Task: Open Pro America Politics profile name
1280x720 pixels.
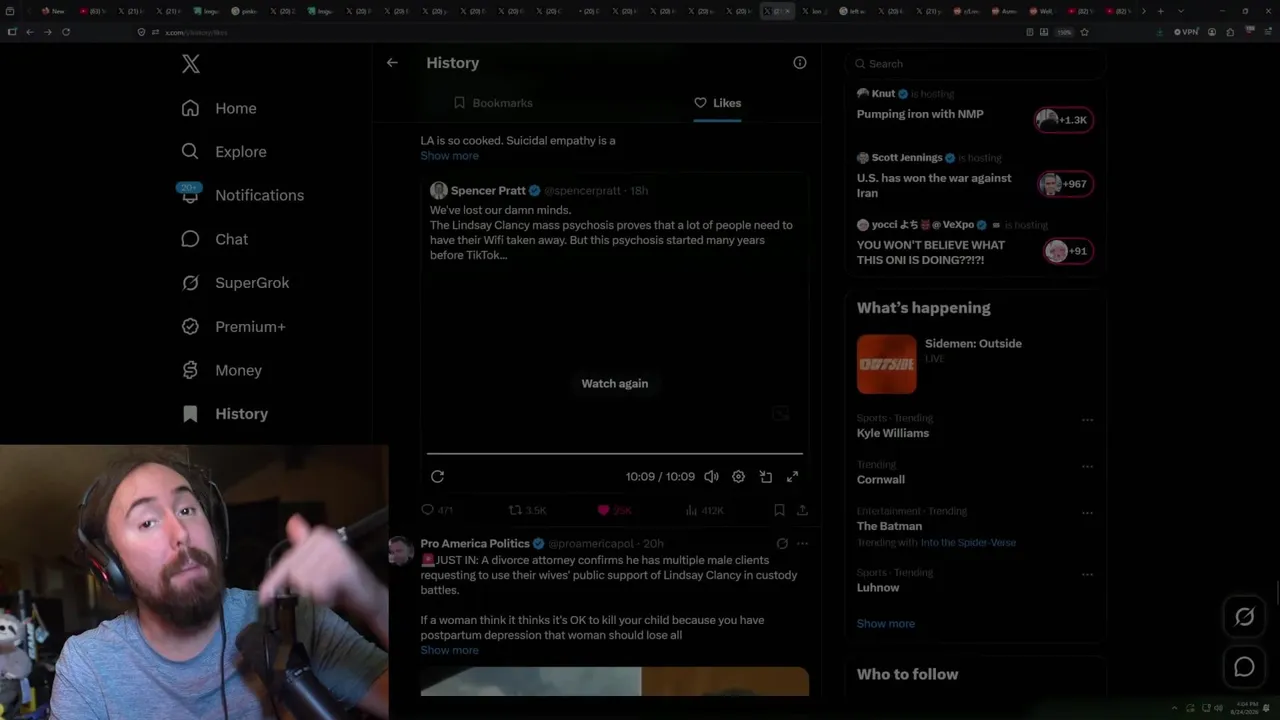Action: click(x=475, y=544)
